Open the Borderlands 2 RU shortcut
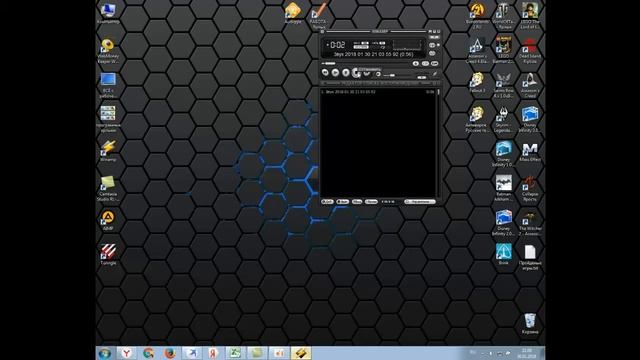640x360 pixels. pyautogui.click(x=477, y=16)
